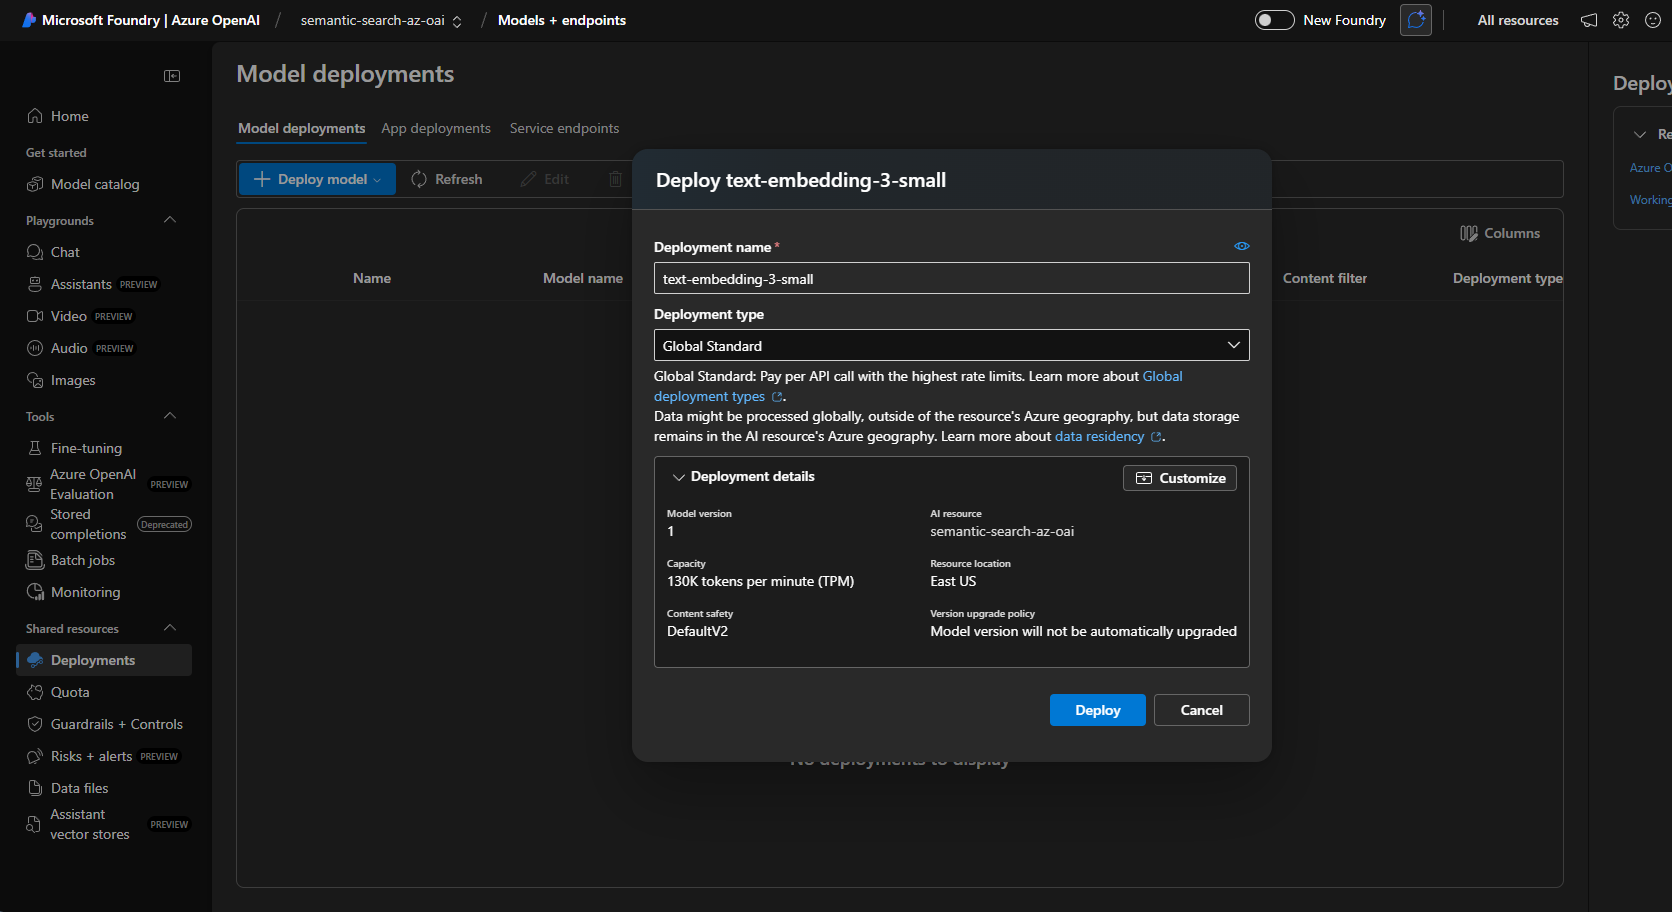Open the Azure OpenAI Evaluation icon
1672x912 pixels.
pos(34,484)
